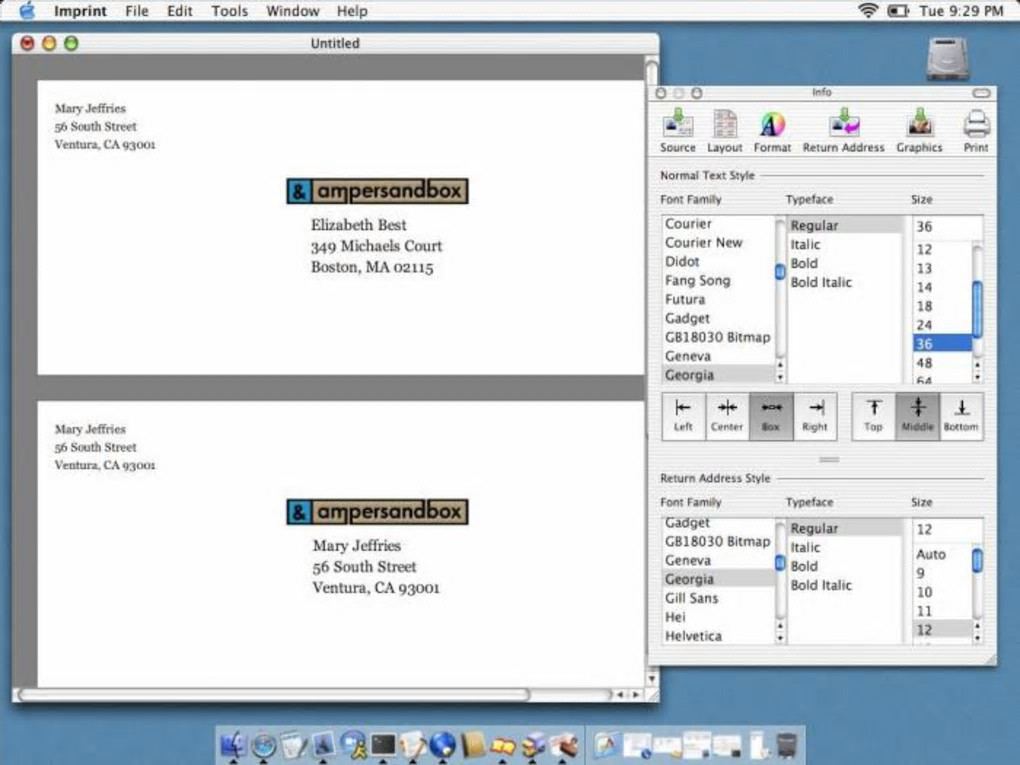Open Terminal from the Dock
The width and height of the screenshot is (1020, 765).
tap(383, 744)
